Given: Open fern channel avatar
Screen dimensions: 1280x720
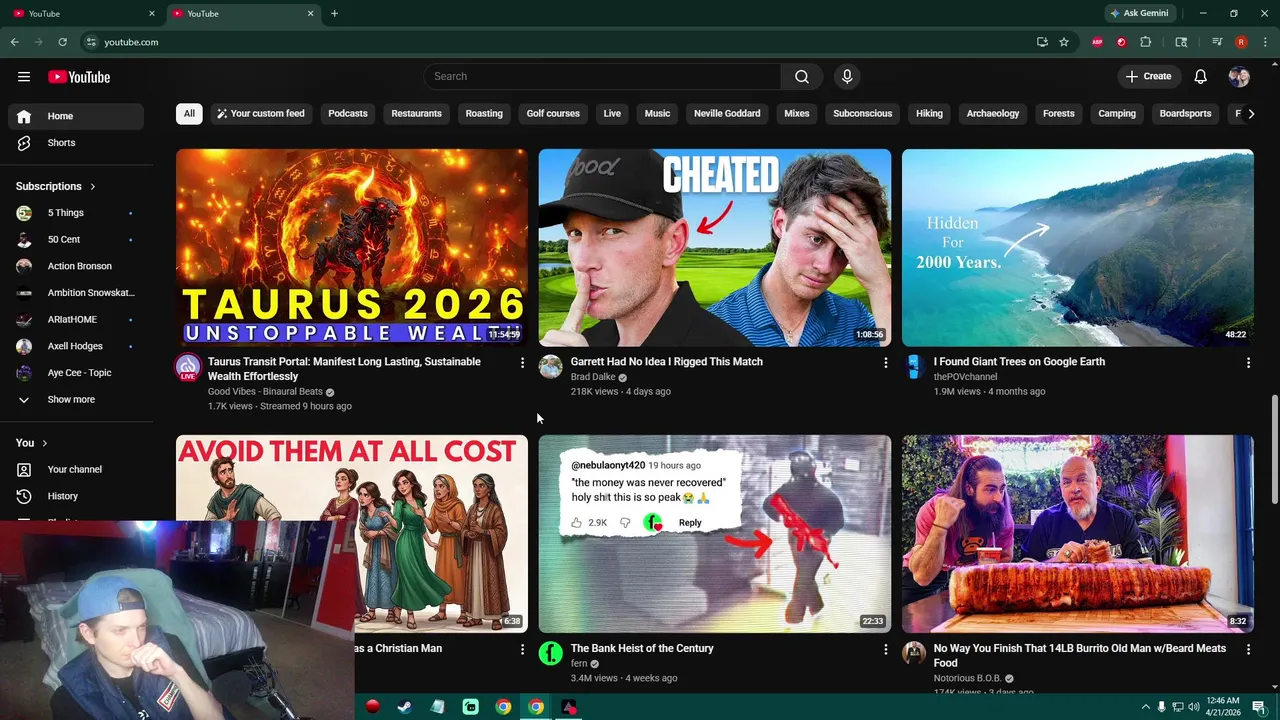Looking at the screenshot, I should [551, 653].
